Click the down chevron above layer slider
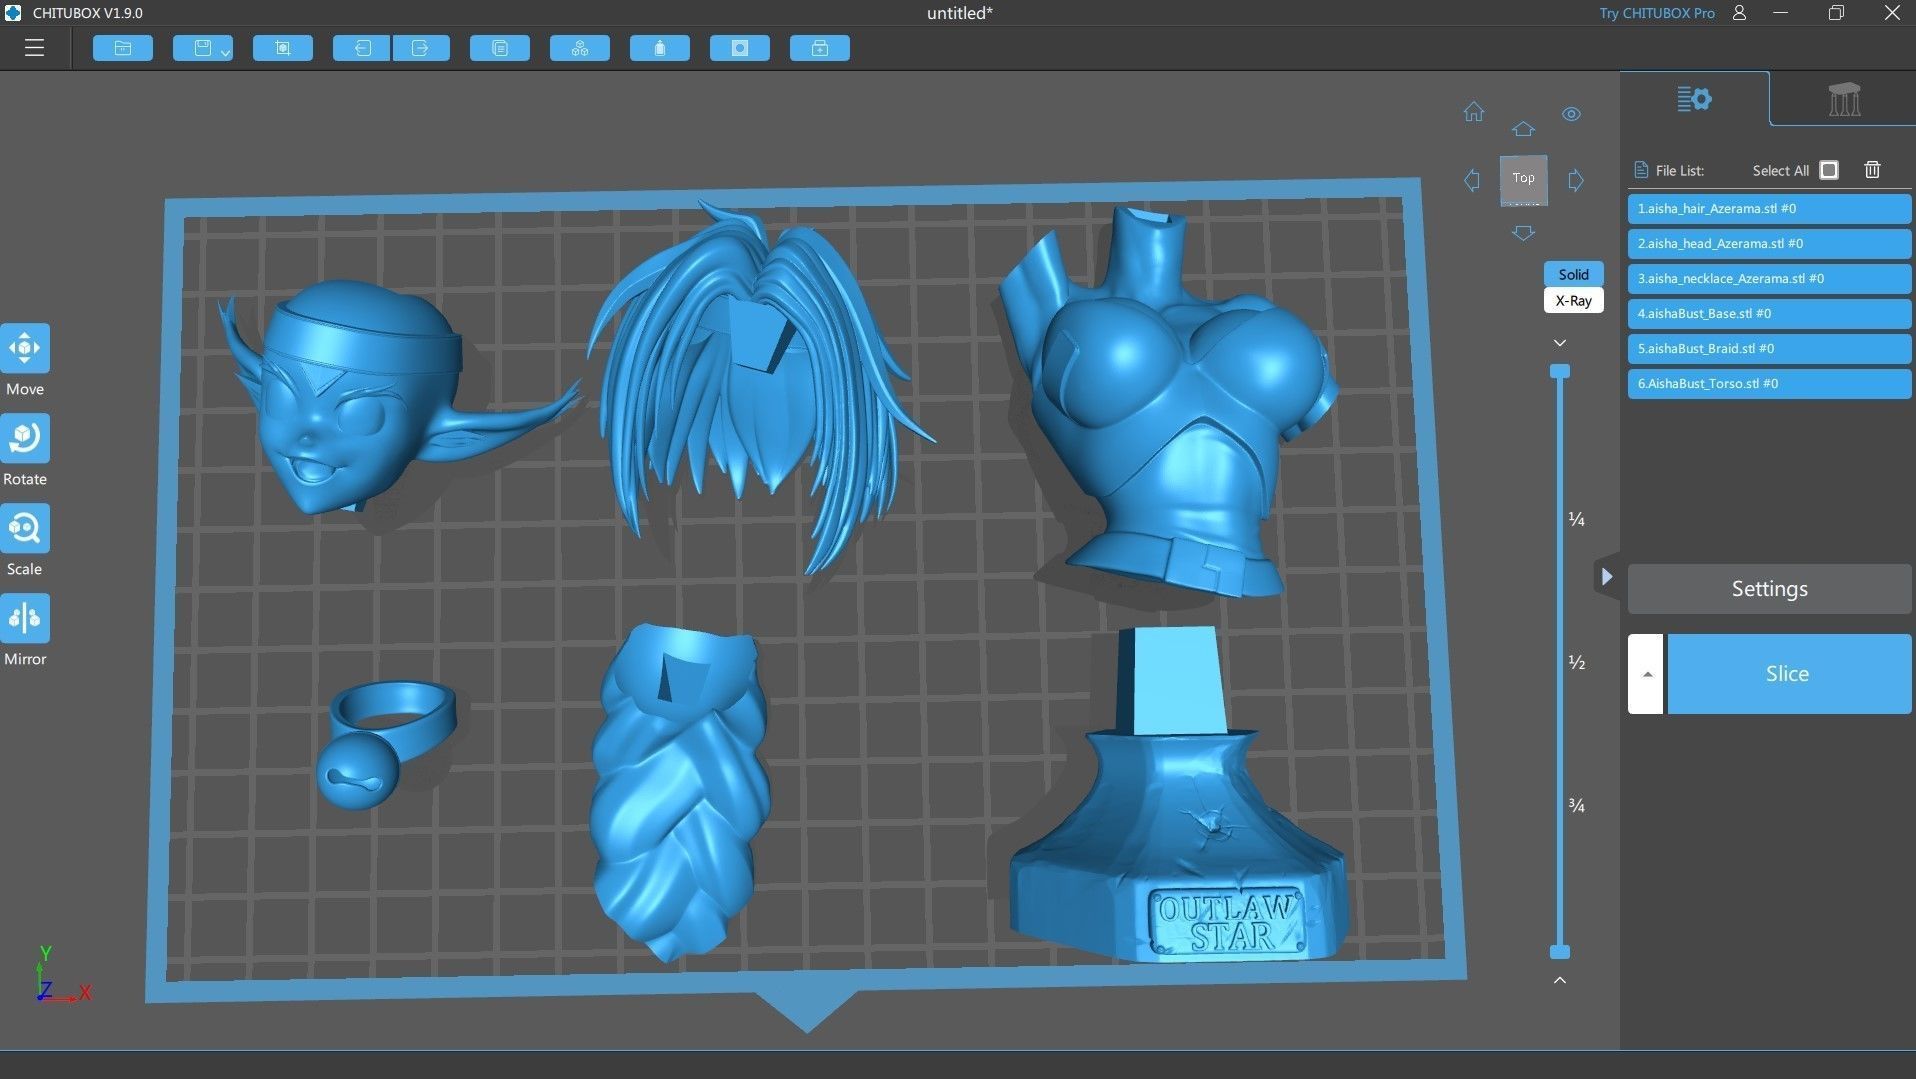The width and height of the screenshot is (1916, 1079). (x=1560, y=343)
